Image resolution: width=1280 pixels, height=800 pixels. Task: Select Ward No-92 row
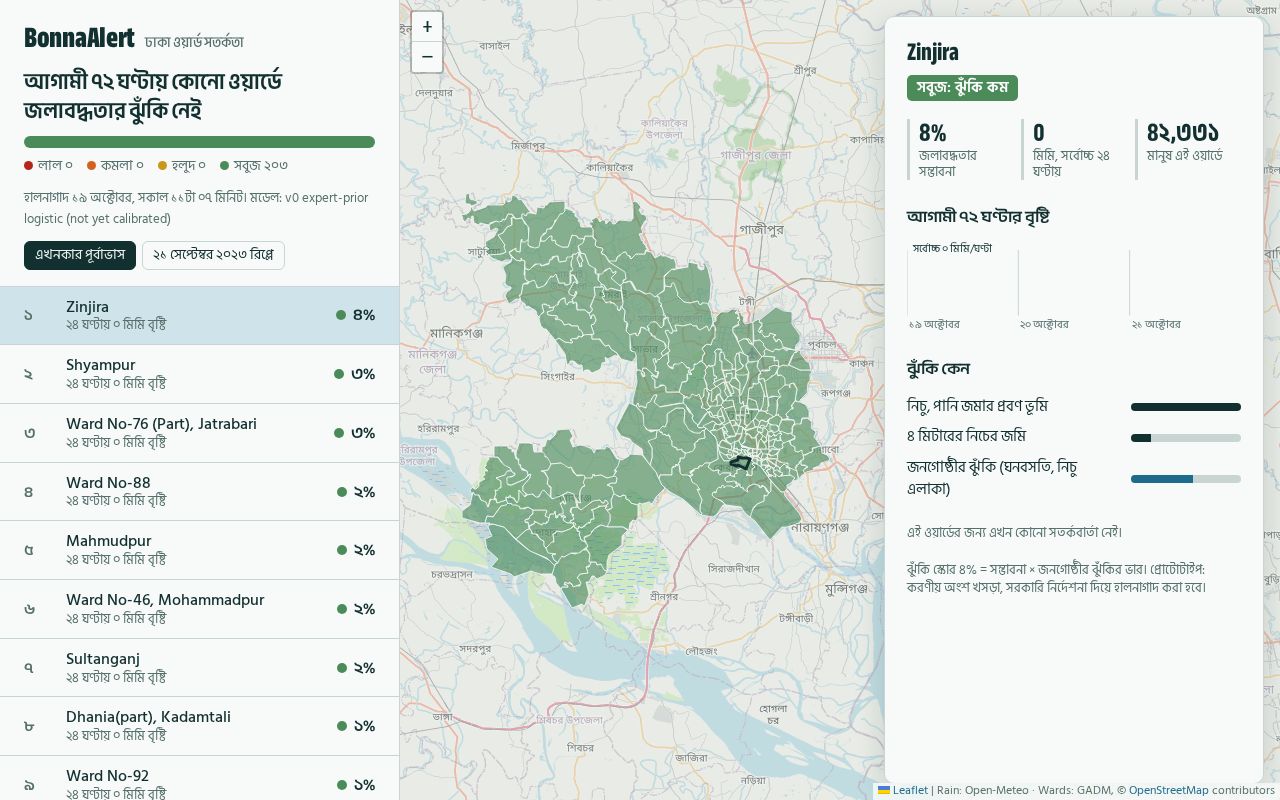click(200, 779)
